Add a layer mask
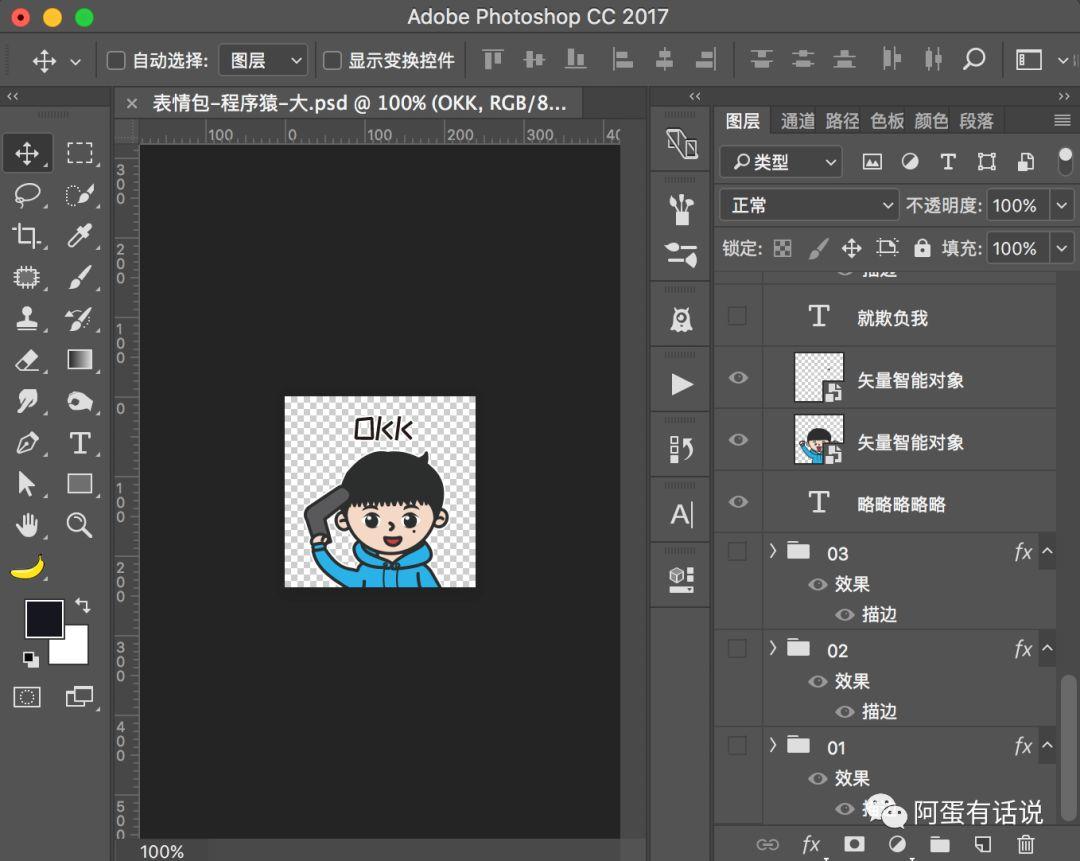The image size is (1080, 861). [854, 844]
